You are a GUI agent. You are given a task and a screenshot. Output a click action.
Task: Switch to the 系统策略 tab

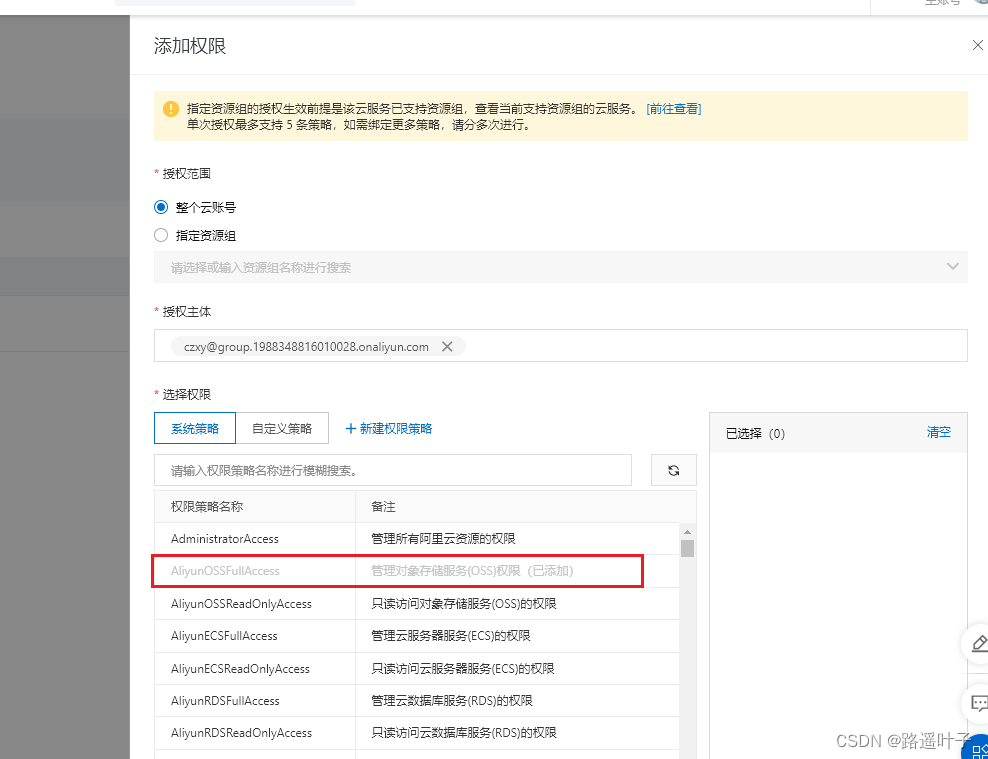tap(194, 428)
